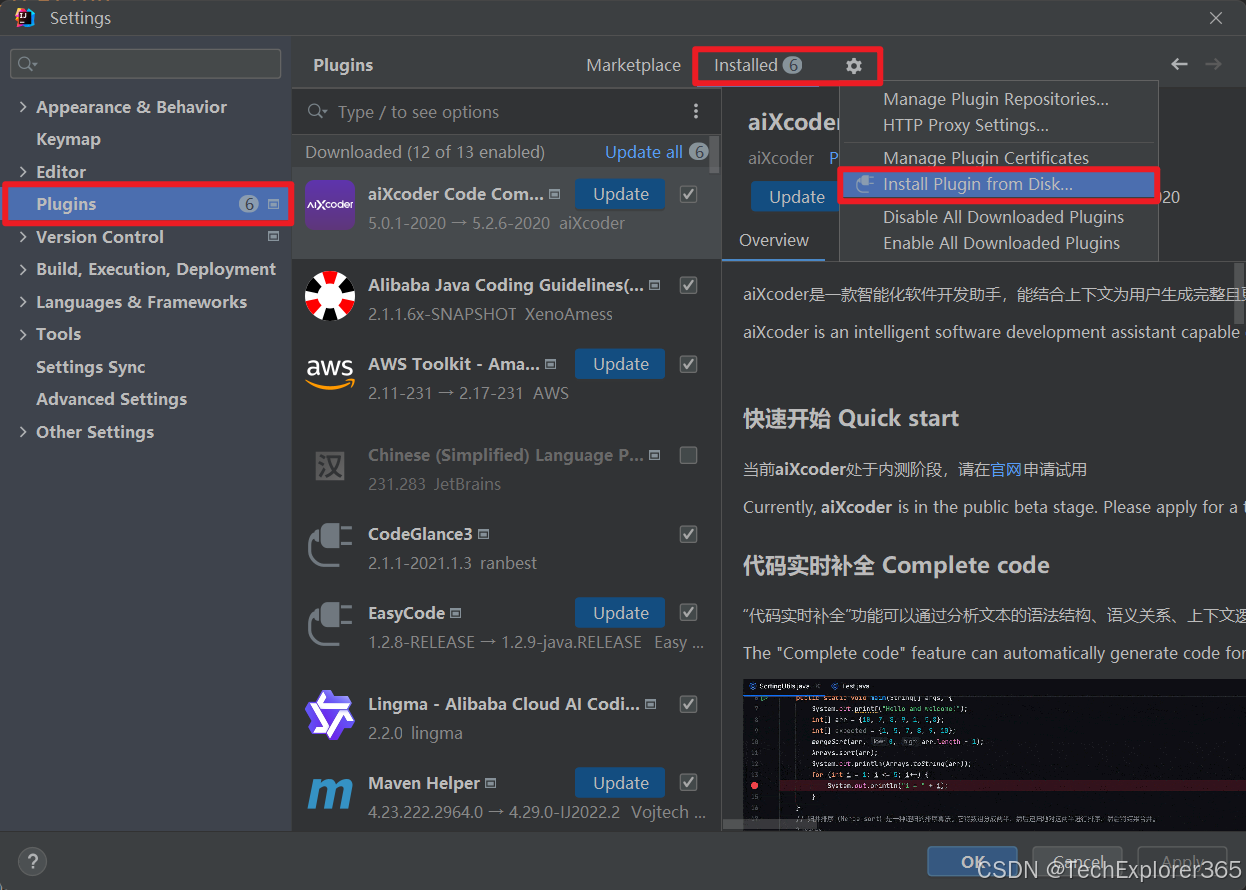Click the Complete code screenshot thumbnail
The height and width of the screenshot is (890, 1246).
(994, 754)
